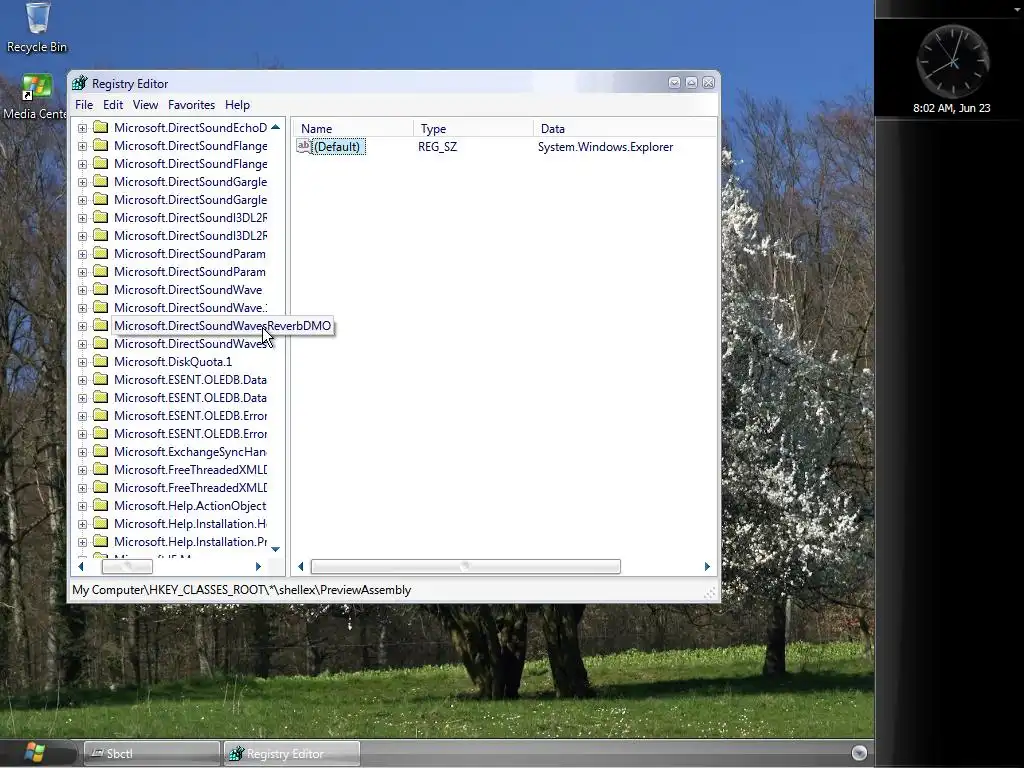The width and height of the screenshot is (1024, 768).
Task: Click the status bar registry path text
Action: click(x=242, y=590)
